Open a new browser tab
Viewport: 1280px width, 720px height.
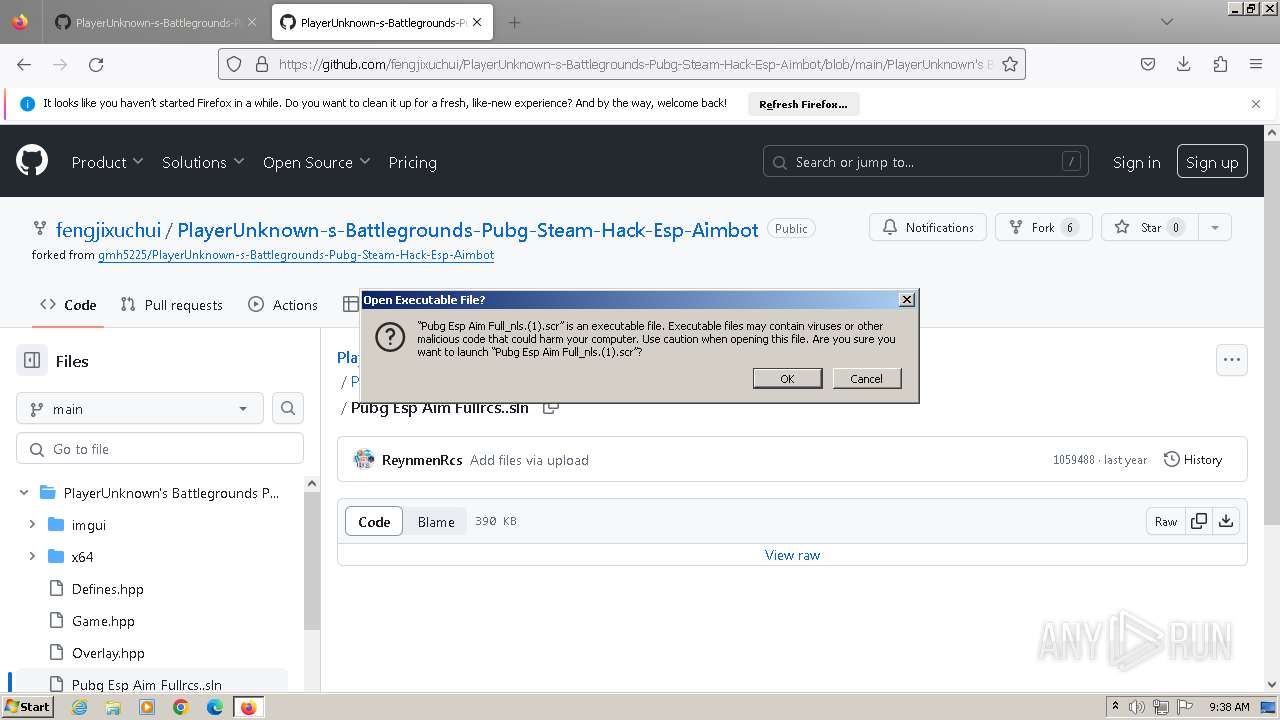pyautogui.click(x=514, y=22)
